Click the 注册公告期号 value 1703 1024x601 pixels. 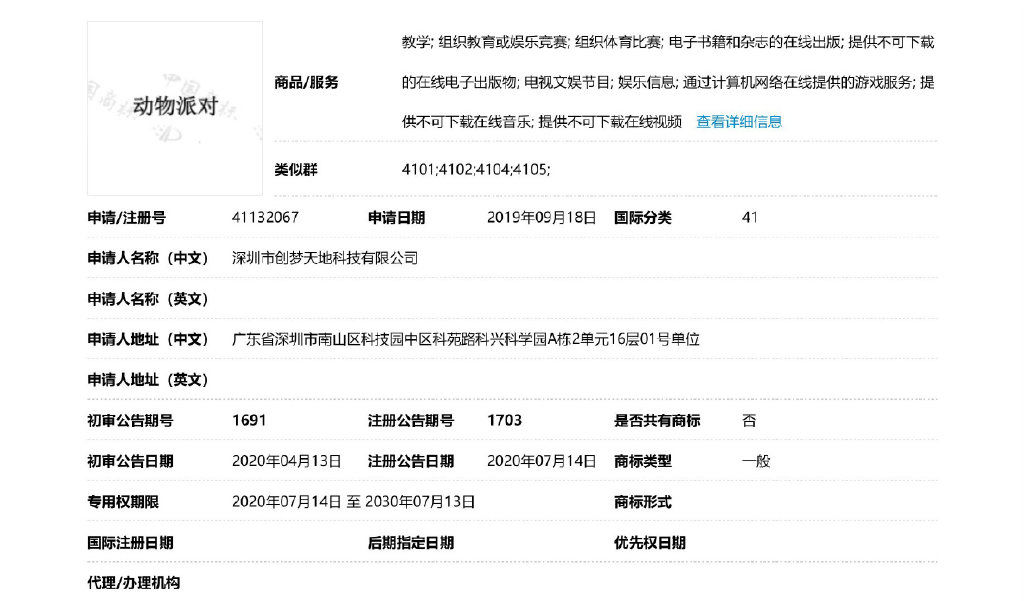click(504, 421)
